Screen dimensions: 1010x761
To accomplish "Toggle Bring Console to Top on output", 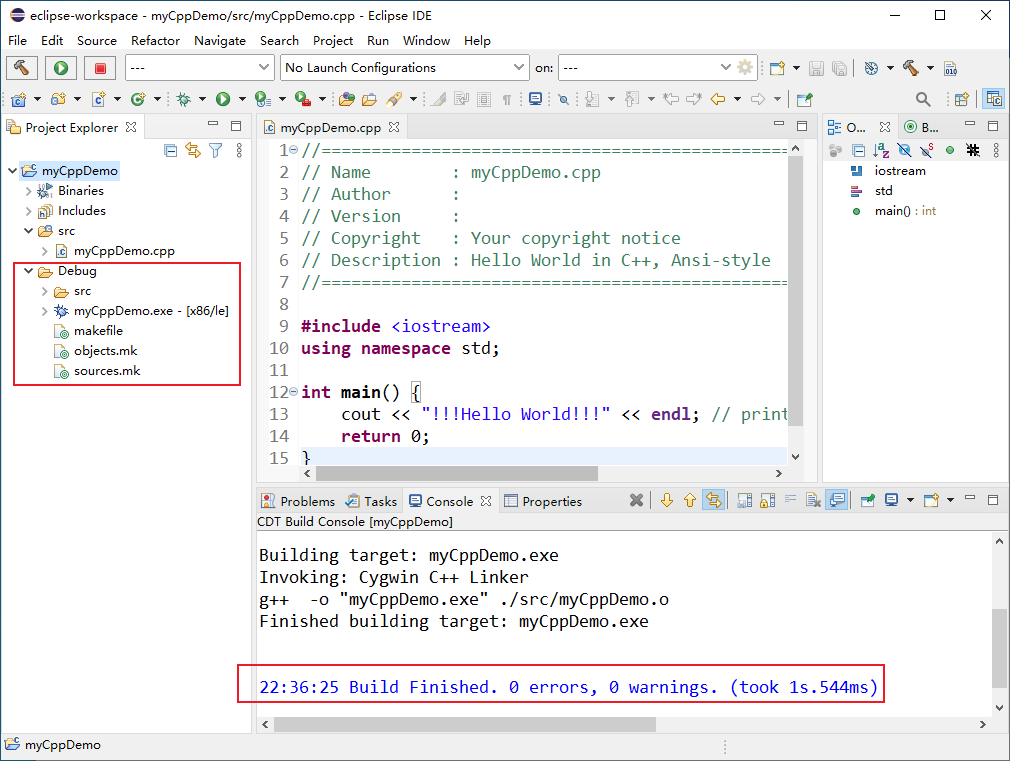I will 837,501.
